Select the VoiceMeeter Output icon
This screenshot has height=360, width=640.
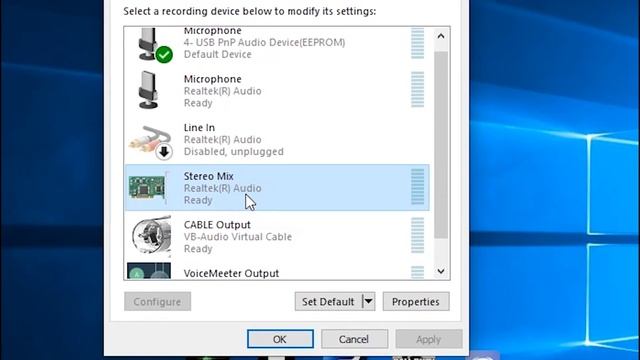(x=149, y=271)
